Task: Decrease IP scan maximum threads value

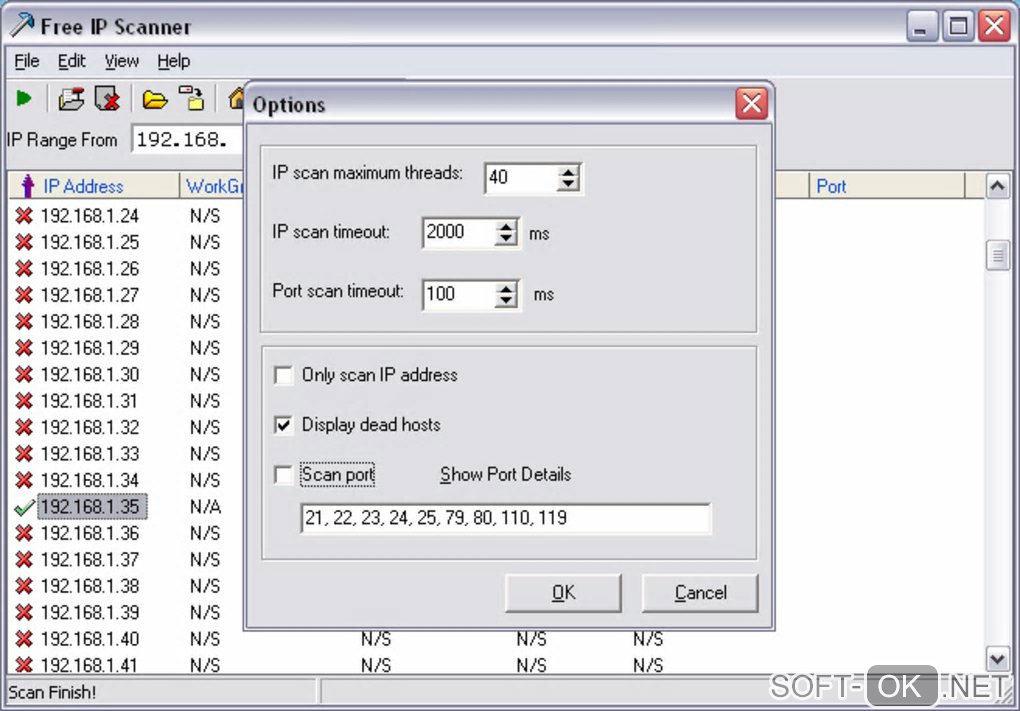Action: [568, 184]
